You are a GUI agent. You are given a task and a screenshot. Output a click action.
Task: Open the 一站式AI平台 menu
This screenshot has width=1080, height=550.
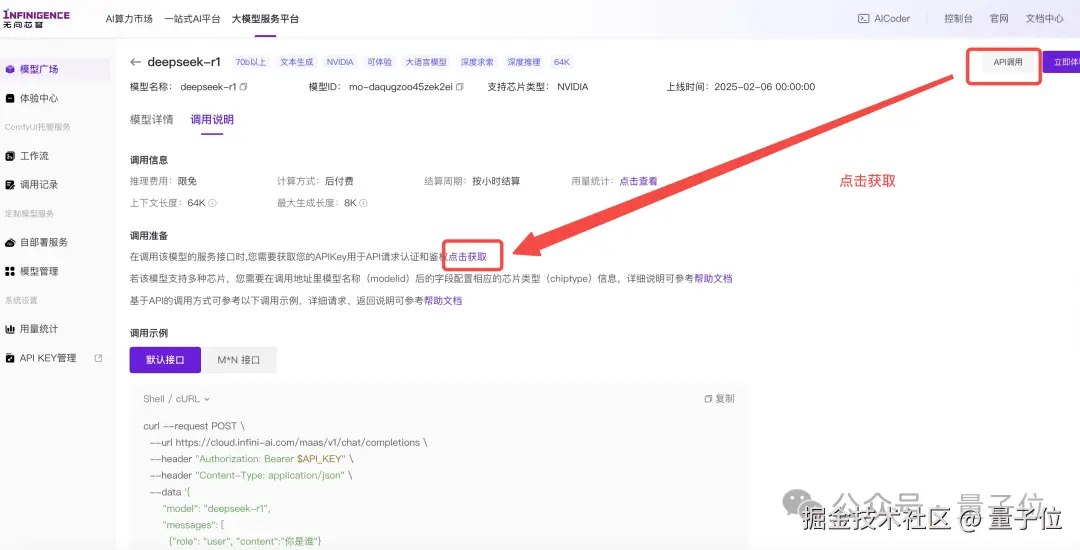click(x=192, y=19)
